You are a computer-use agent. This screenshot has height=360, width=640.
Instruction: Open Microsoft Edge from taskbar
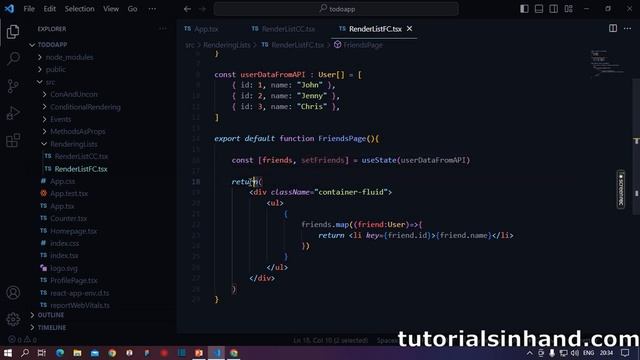[60, 353]
